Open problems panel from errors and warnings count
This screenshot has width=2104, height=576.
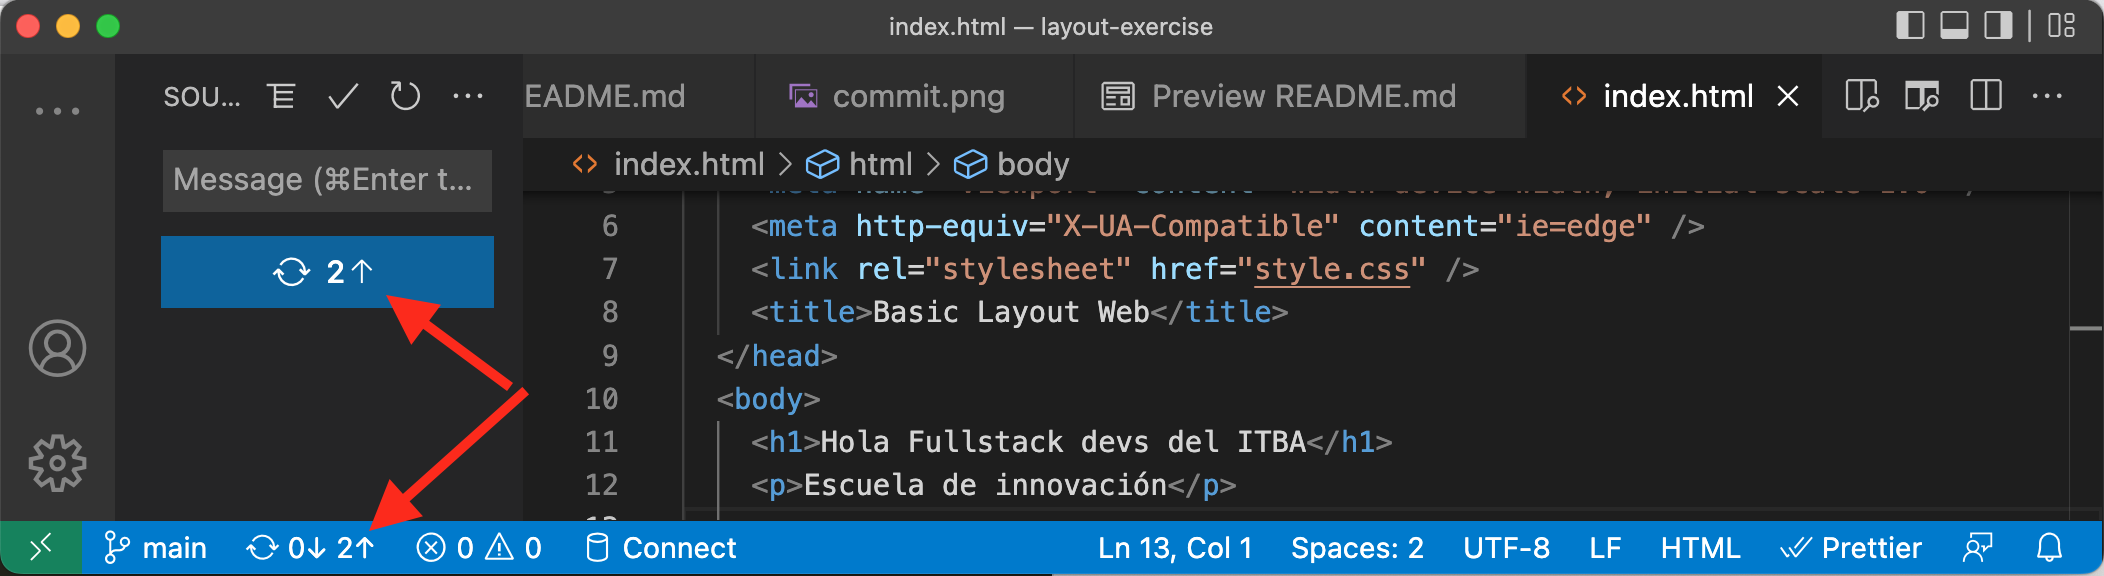click(479, 548)
